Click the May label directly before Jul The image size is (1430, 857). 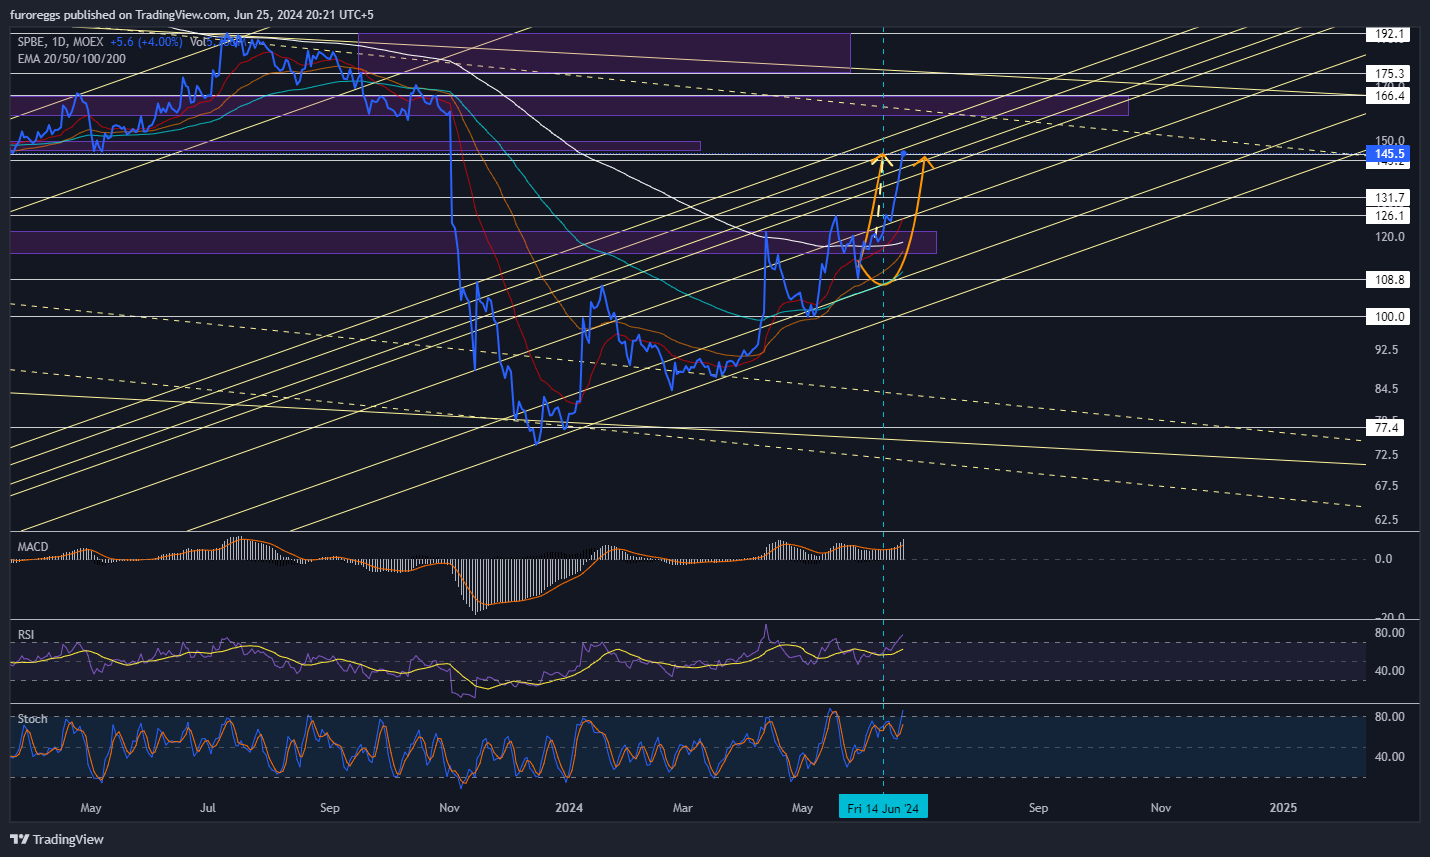(x=91, y=808)
